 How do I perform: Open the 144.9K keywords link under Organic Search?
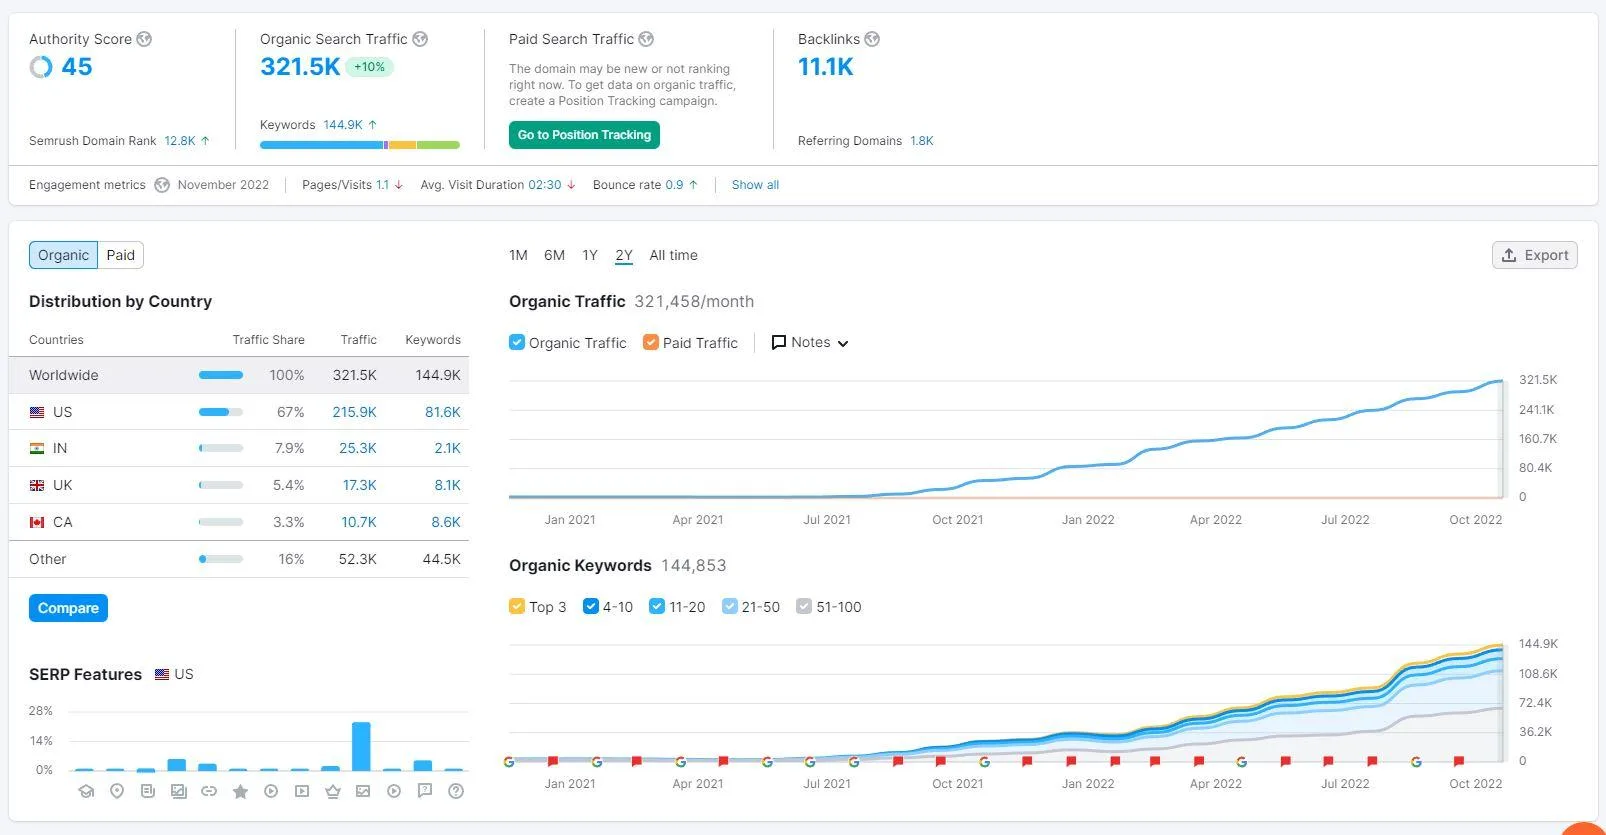coord(343,125)
